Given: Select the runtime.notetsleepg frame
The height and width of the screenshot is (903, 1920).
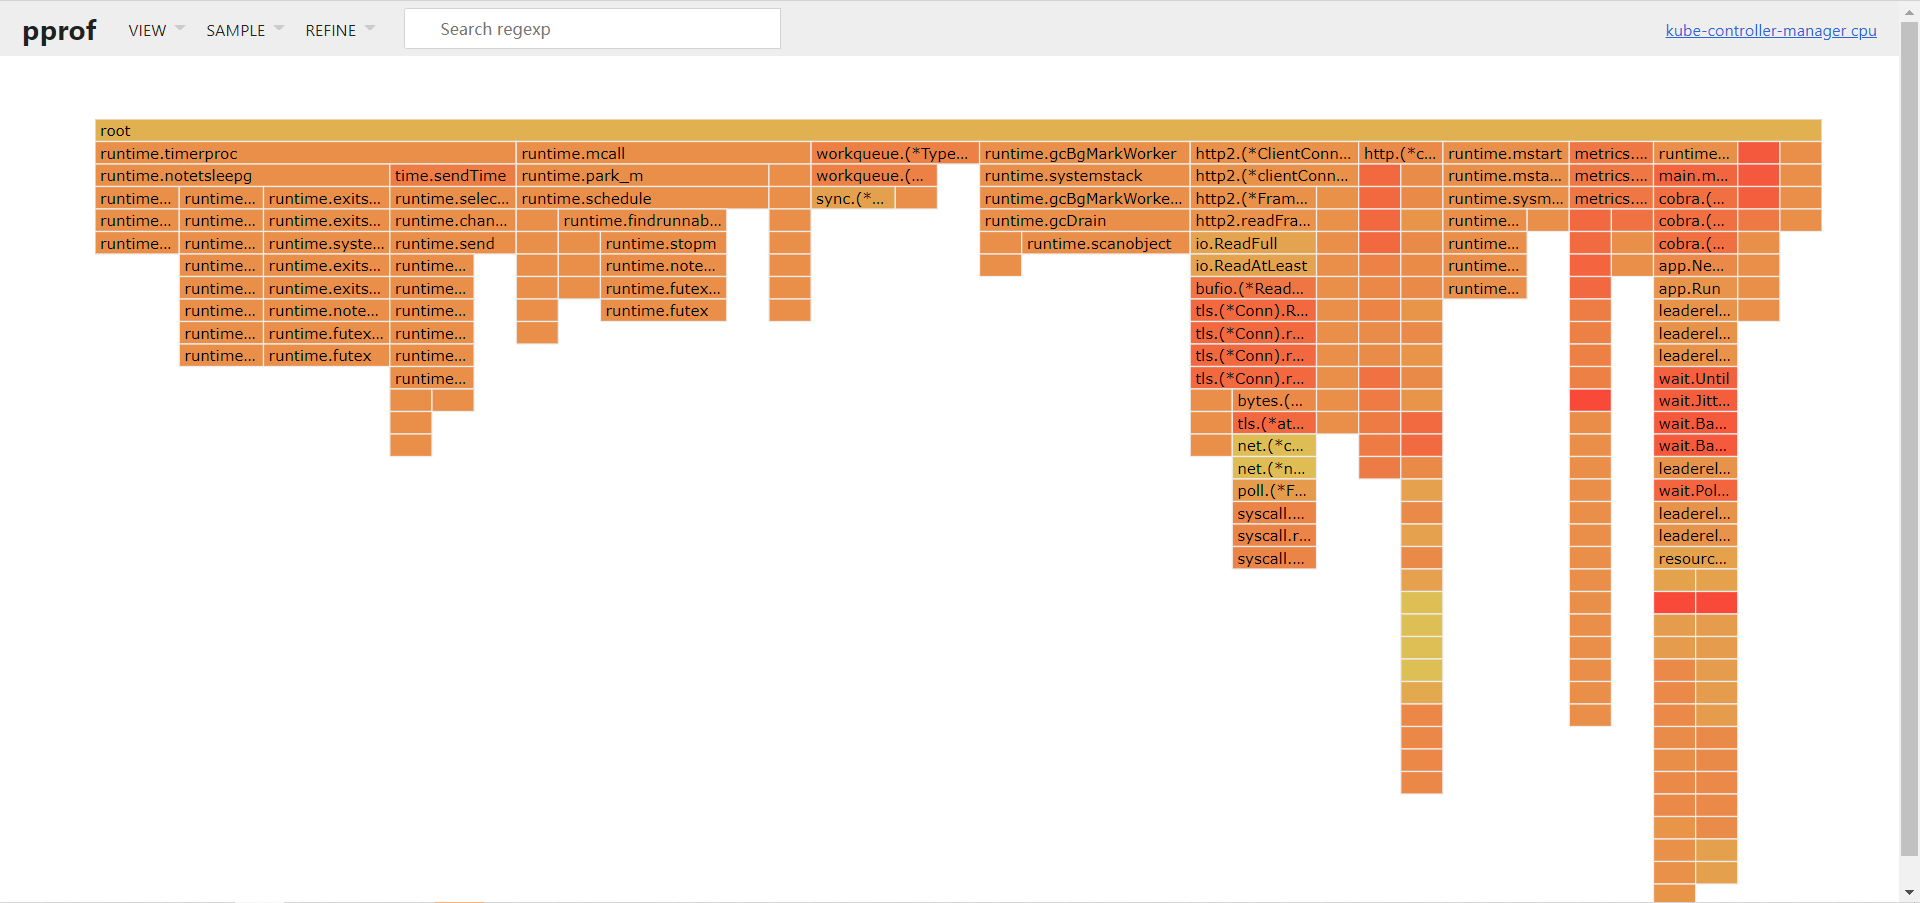Looking at the screenshot, I should (x=242, y=176).
